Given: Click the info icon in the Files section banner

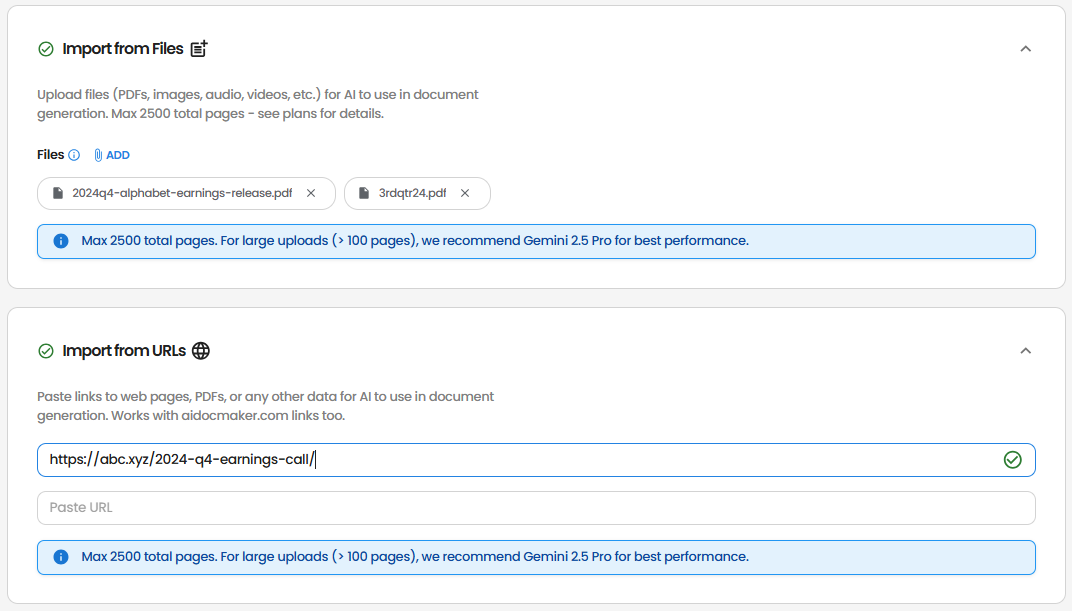Looking at the screenshot, I should pyautogui.click(x=61, y=241).
